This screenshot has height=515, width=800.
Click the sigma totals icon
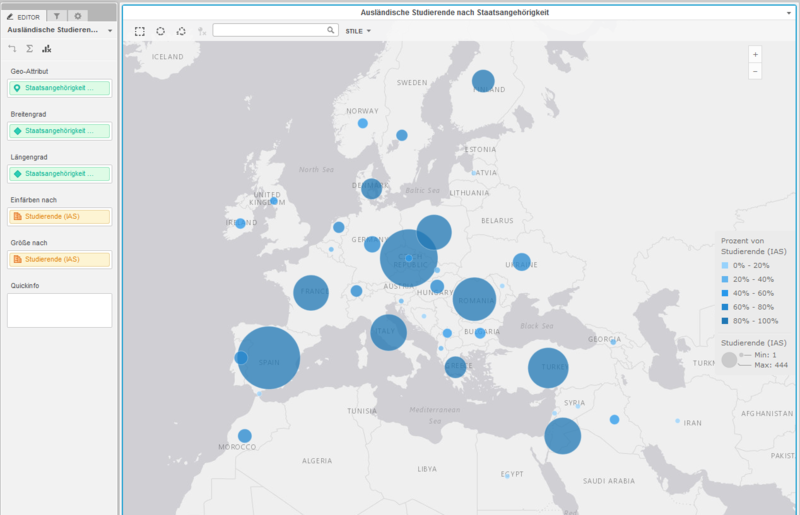(x=29, y=48)
